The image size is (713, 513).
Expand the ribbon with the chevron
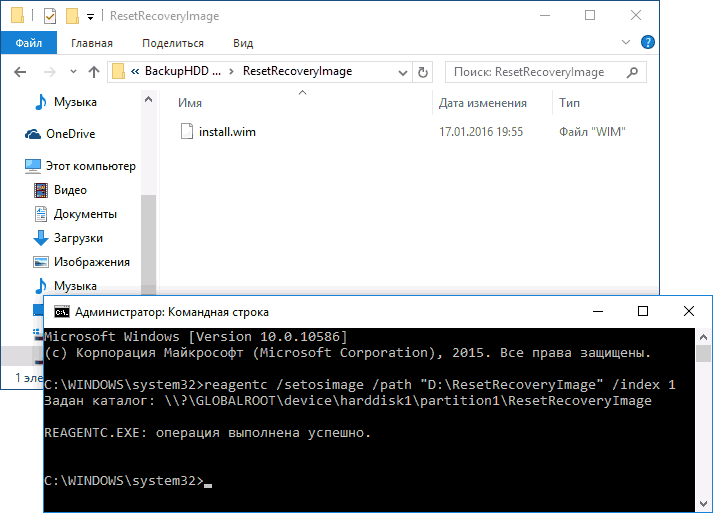[628, 42]
